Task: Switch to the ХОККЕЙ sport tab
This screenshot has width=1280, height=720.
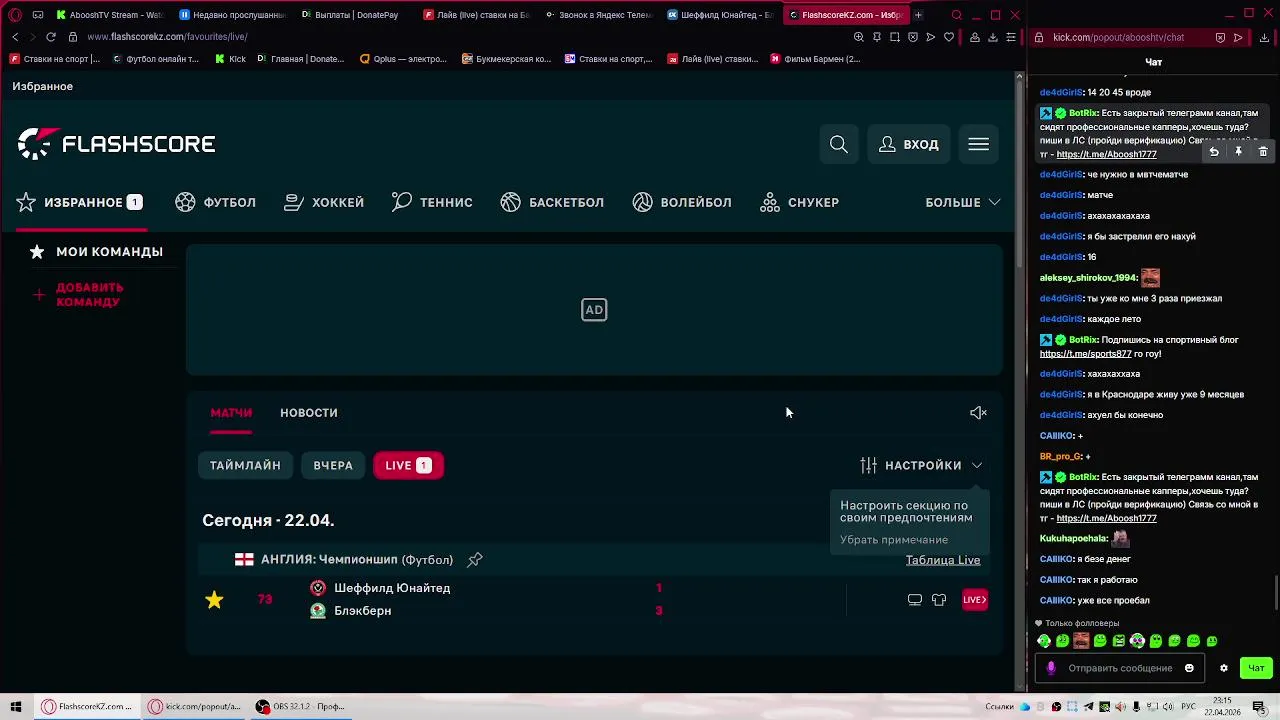Action: tap(324, 202)
